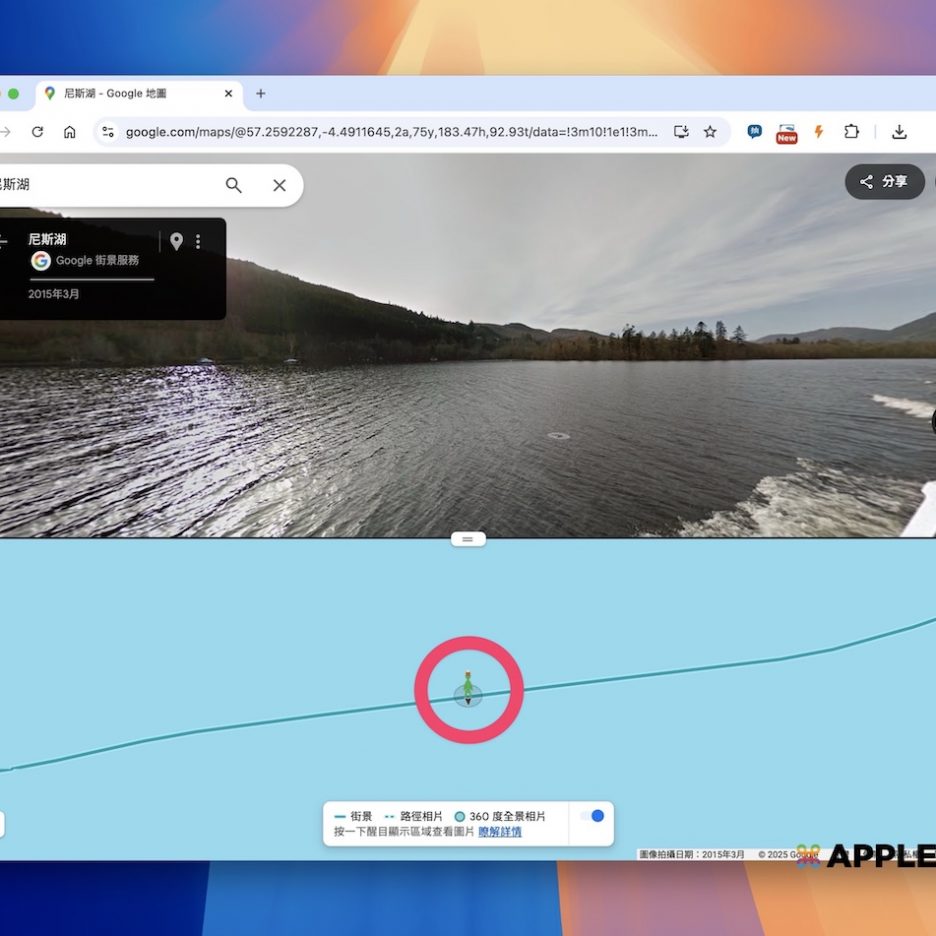Open a new browser tab
Image resolution: width=936 pixels, height=936 pixels.
coord(261,94)
